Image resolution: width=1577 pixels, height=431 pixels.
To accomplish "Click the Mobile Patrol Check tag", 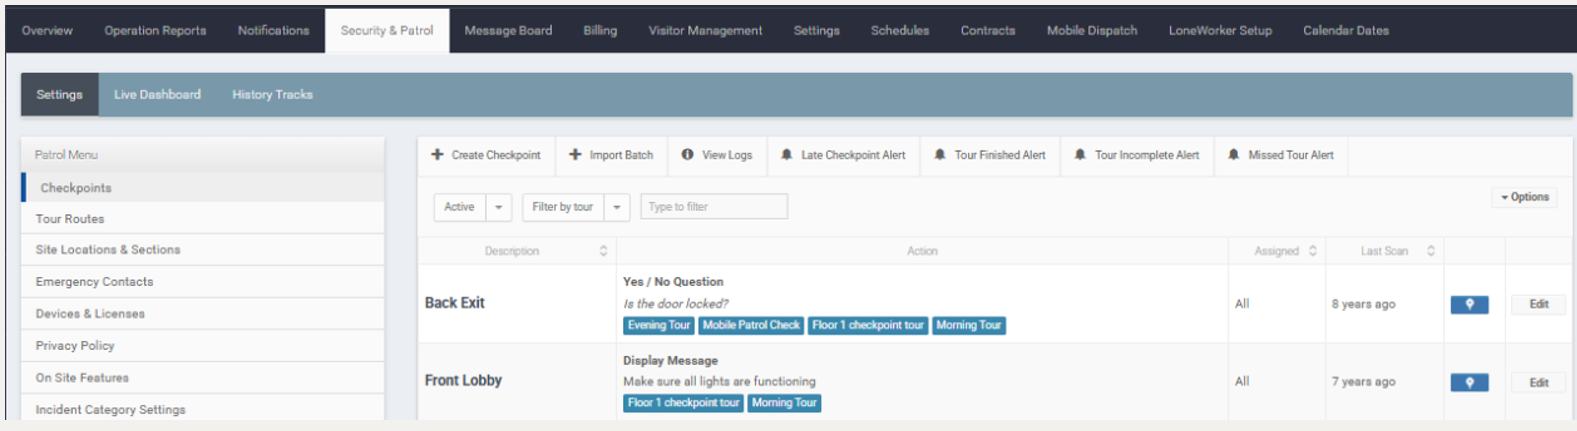I will click(x=751, y=325).
